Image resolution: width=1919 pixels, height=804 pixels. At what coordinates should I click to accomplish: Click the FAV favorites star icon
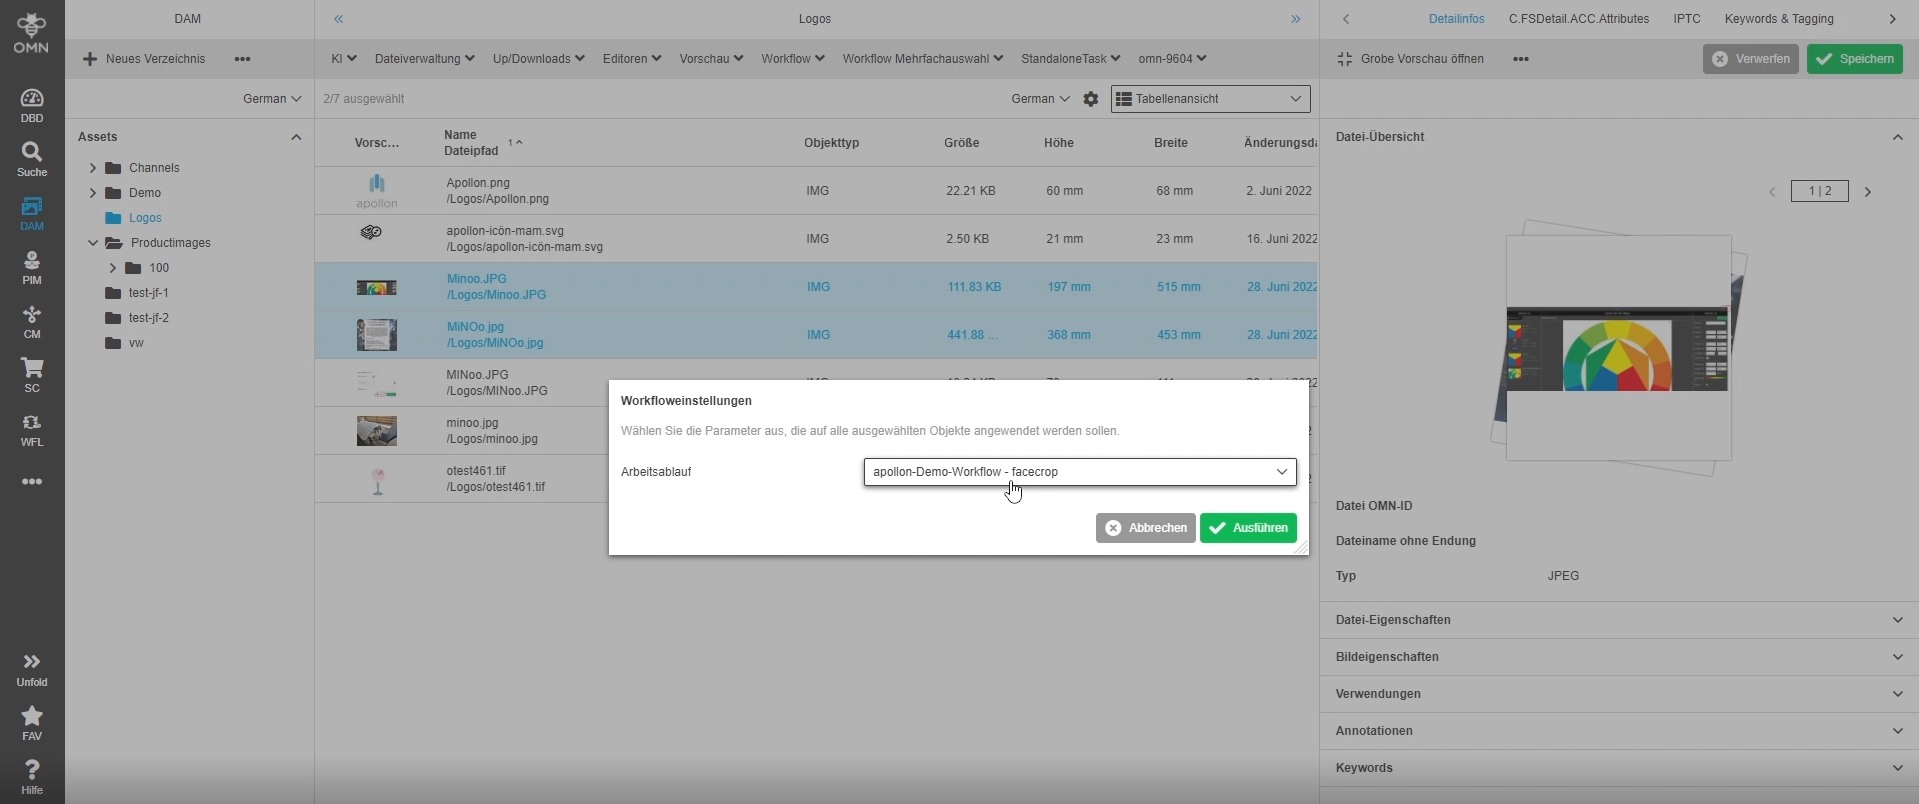pos(32,723)
